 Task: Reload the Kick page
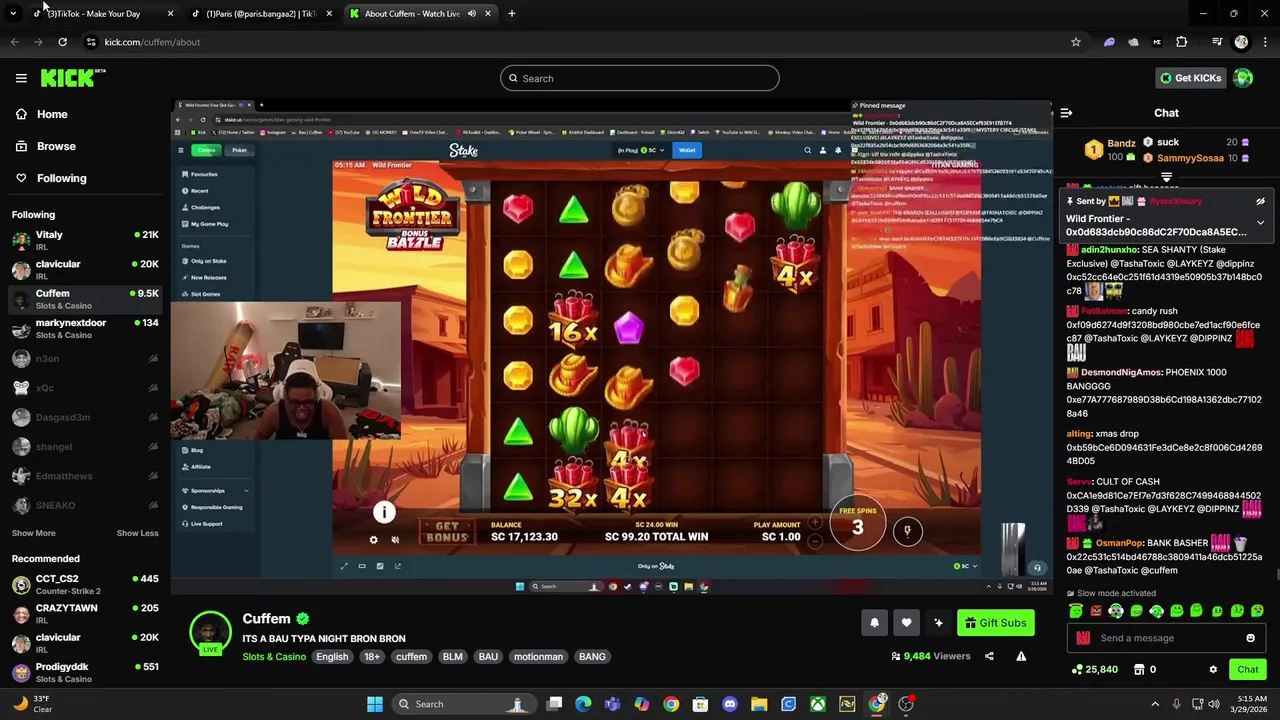click(62, 42)
